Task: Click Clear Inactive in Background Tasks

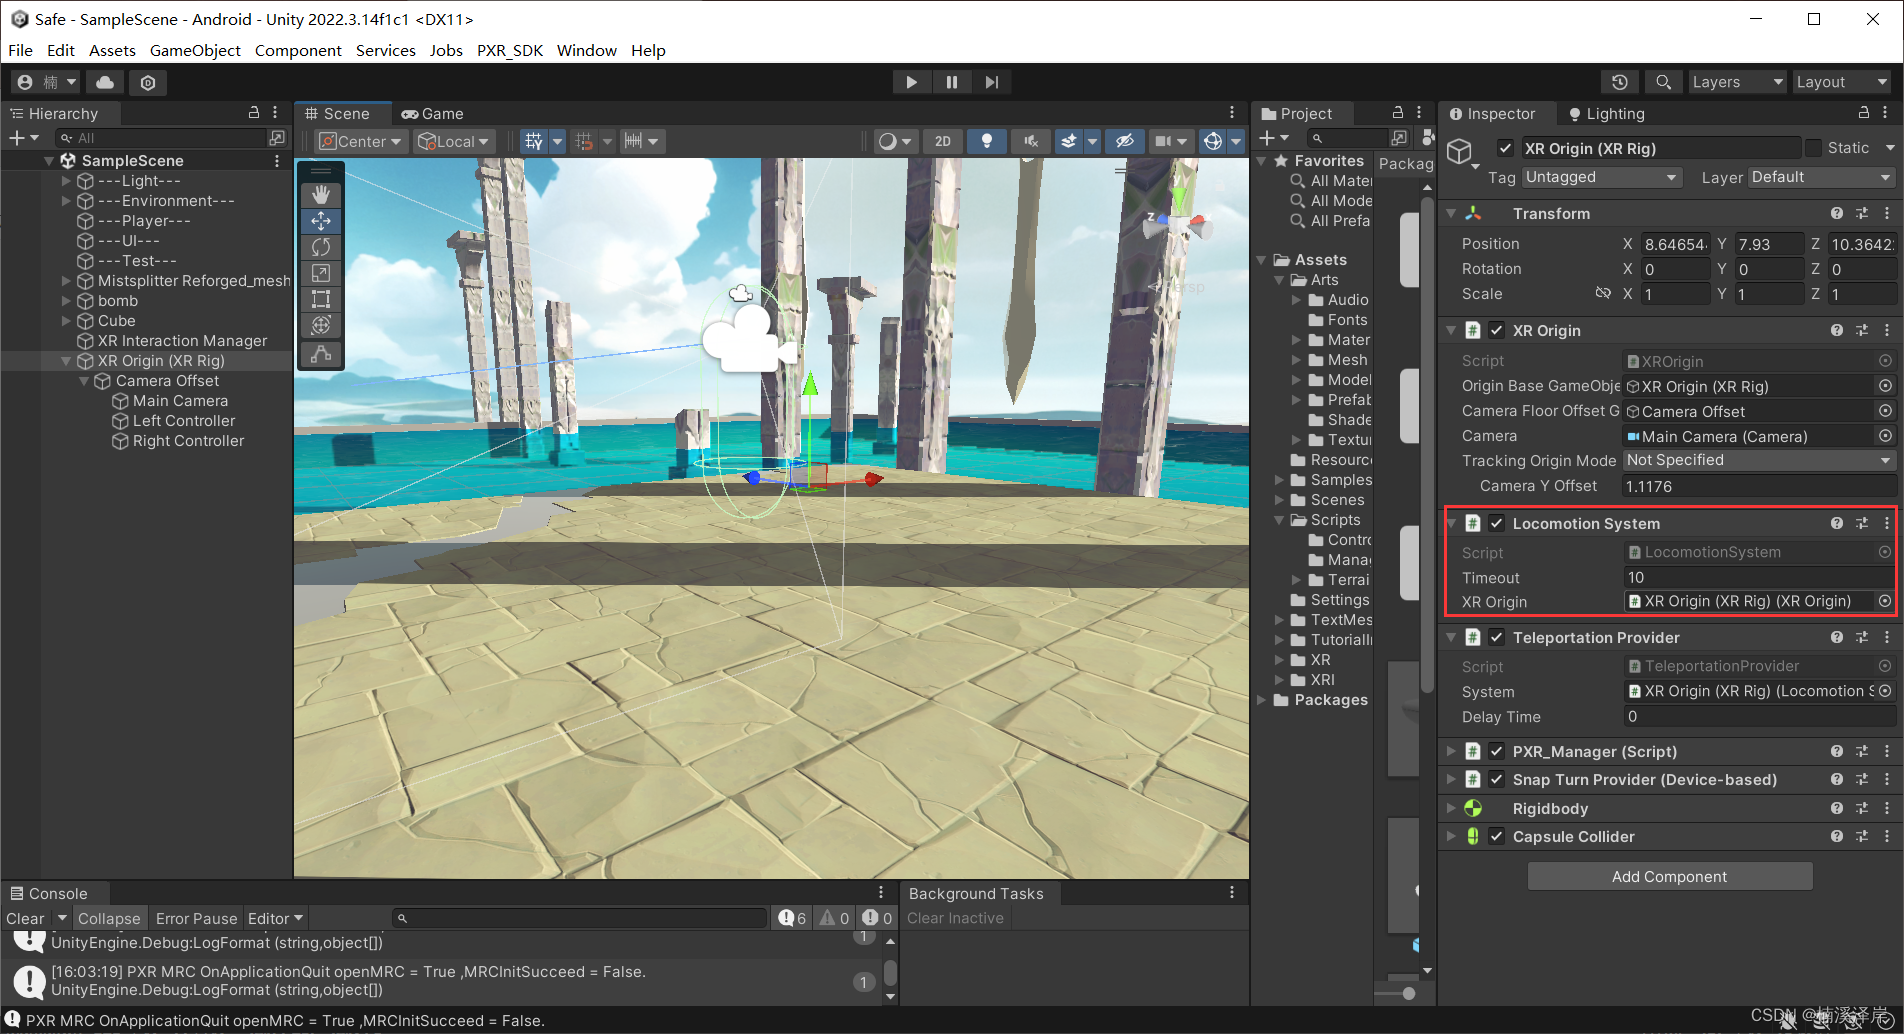Action: coord(955,918)
